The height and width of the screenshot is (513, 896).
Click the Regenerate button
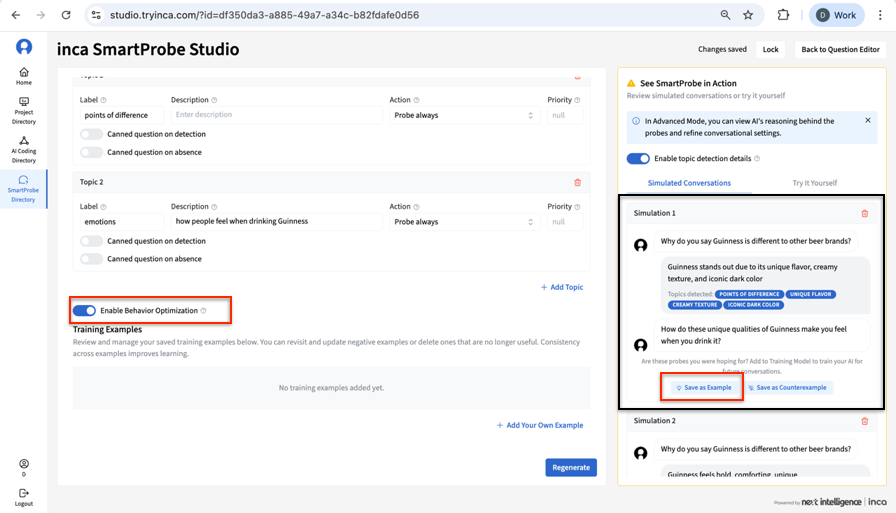pyautogui.click(x=571, y=467)
